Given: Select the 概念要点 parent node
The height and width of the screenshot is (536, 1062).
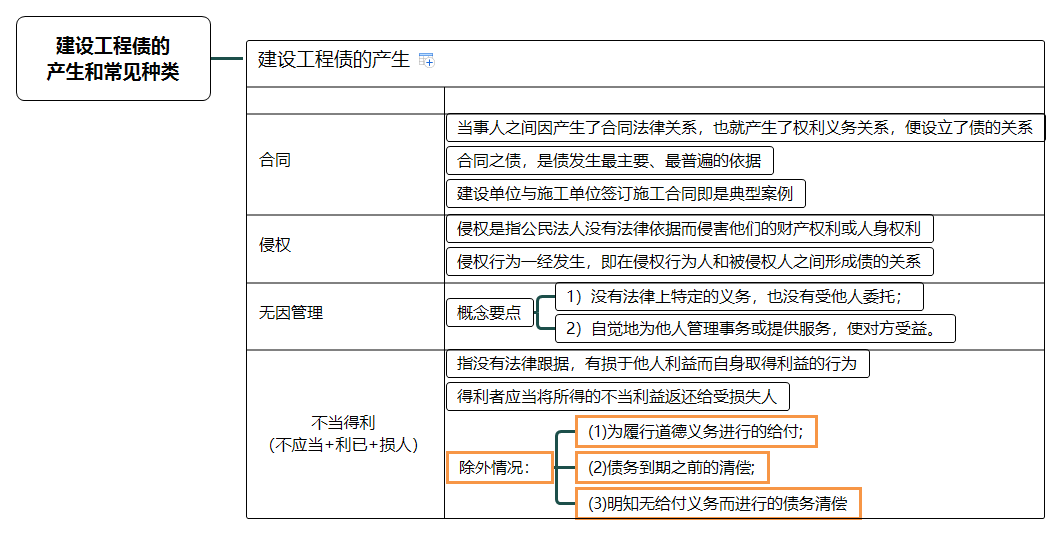Looking at the screenshot, I should [489, 313].
